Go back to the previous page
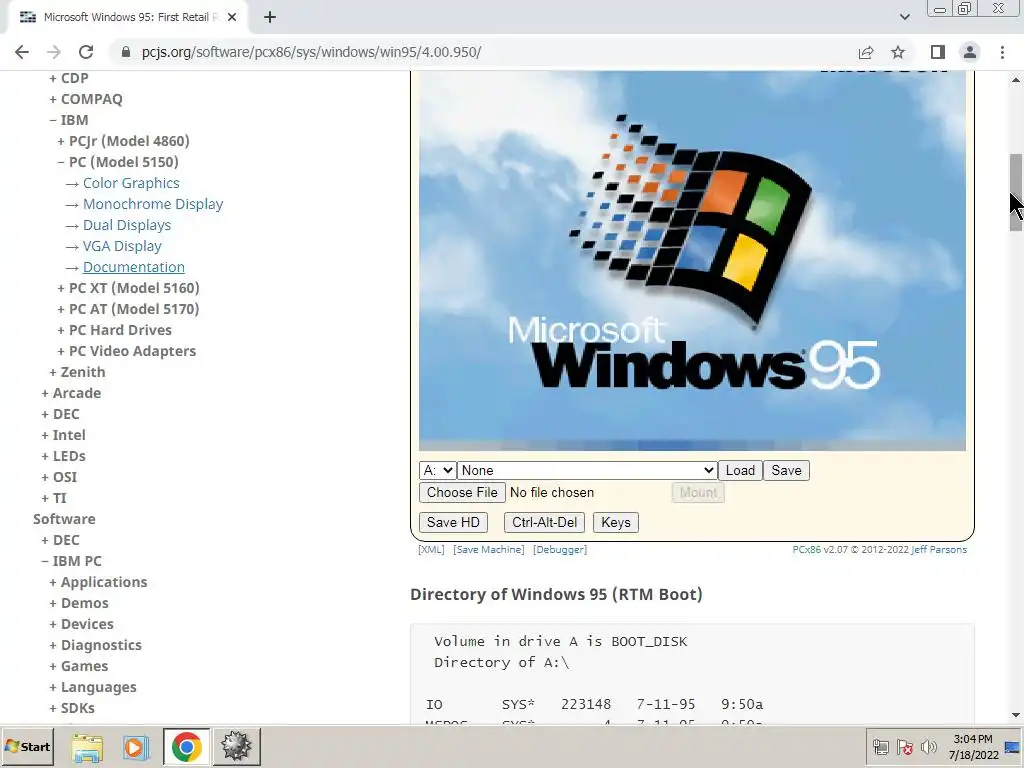This screenshot has height=768, width=1024. point(22,52)
